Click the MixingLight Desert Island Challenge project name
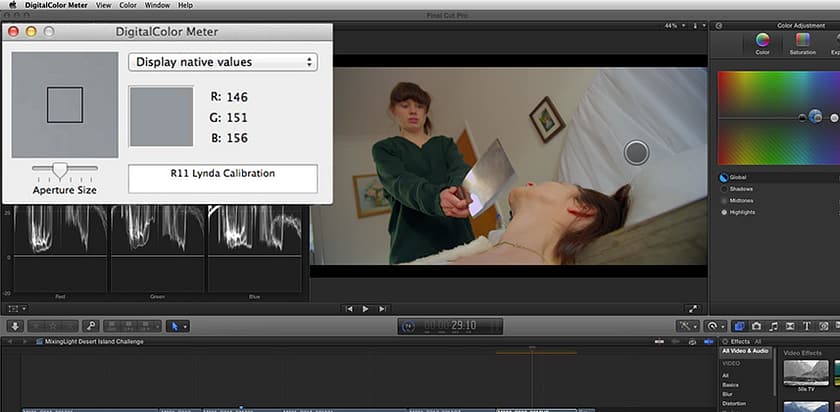Image resolution: width=840 pixels, height=412 pixels. tap(94, 341)
